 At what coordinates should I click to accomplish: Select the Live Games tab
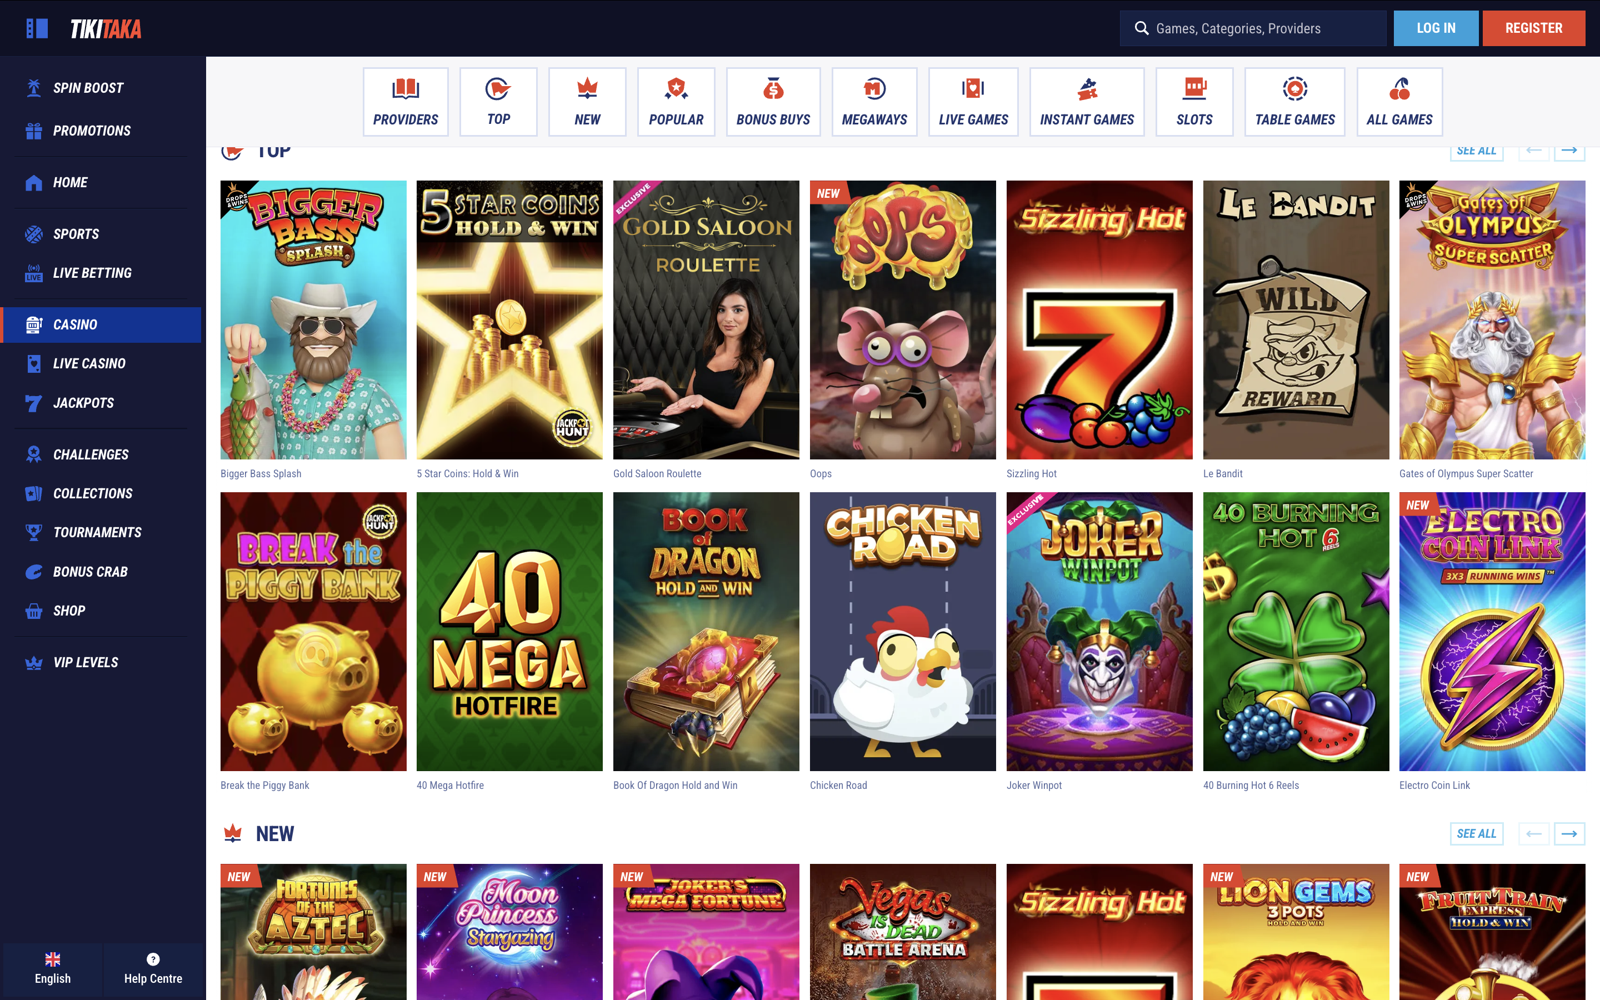coord(973,102)
